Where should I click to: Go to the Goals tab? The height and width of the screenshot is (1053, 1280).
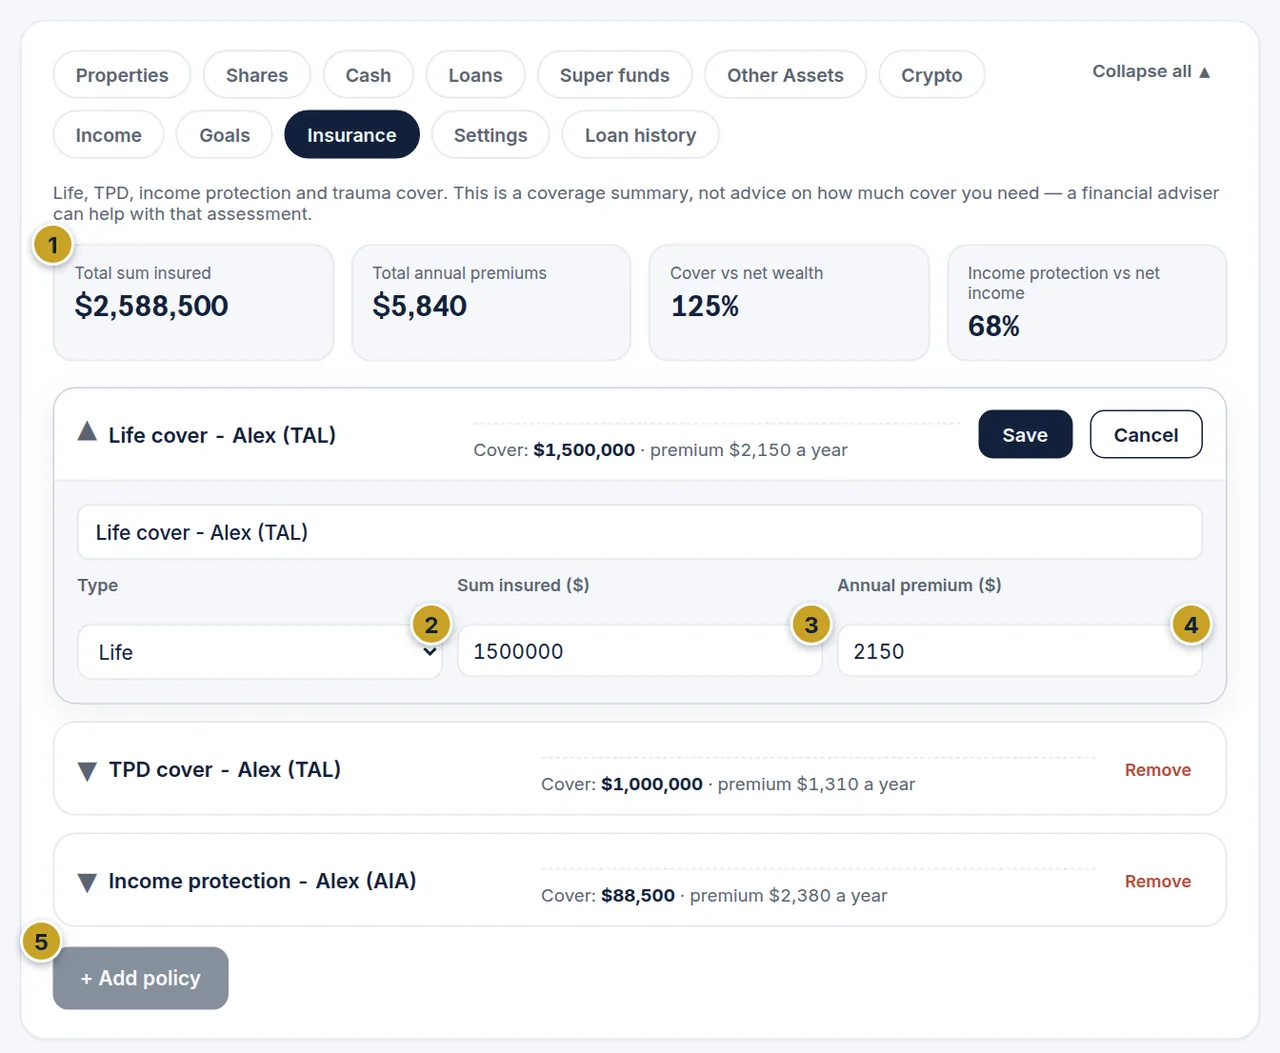point(224,135)
